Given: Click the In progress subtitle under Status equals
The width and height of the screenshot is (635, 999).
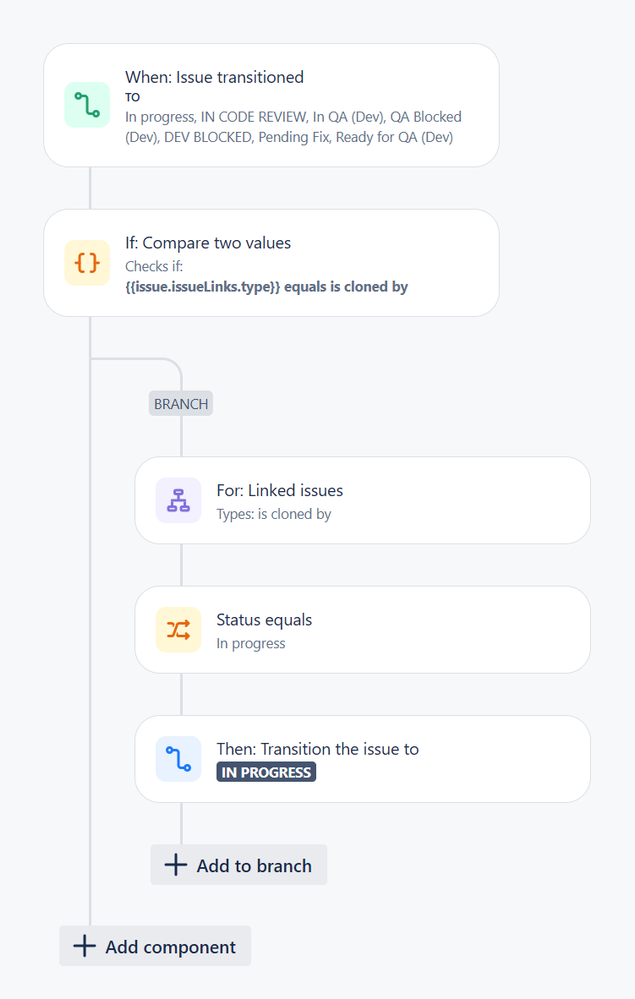Looking at the screenshot, I should (x=251, y=643).
